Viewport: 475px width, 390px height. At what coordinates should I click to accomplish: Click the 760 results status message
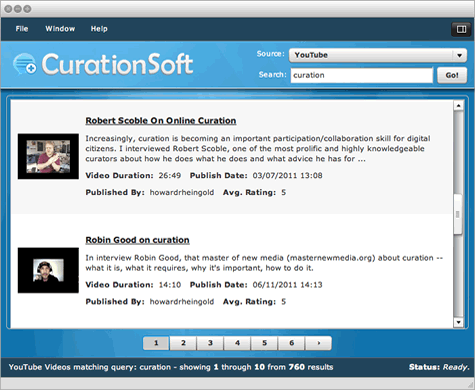click(x=171, y=367)
